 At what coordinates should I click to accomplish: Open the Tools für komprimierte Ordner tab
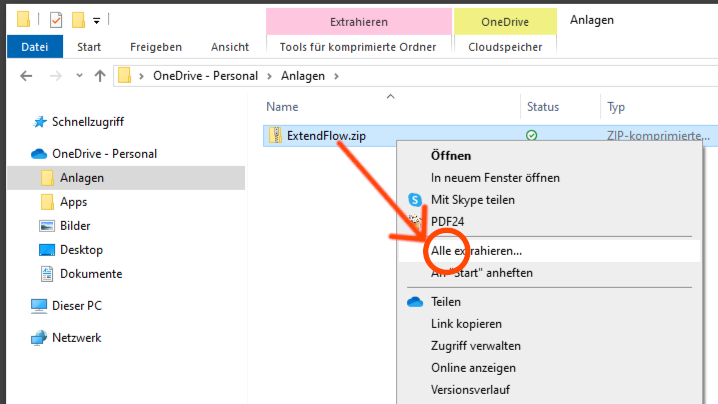358,47
